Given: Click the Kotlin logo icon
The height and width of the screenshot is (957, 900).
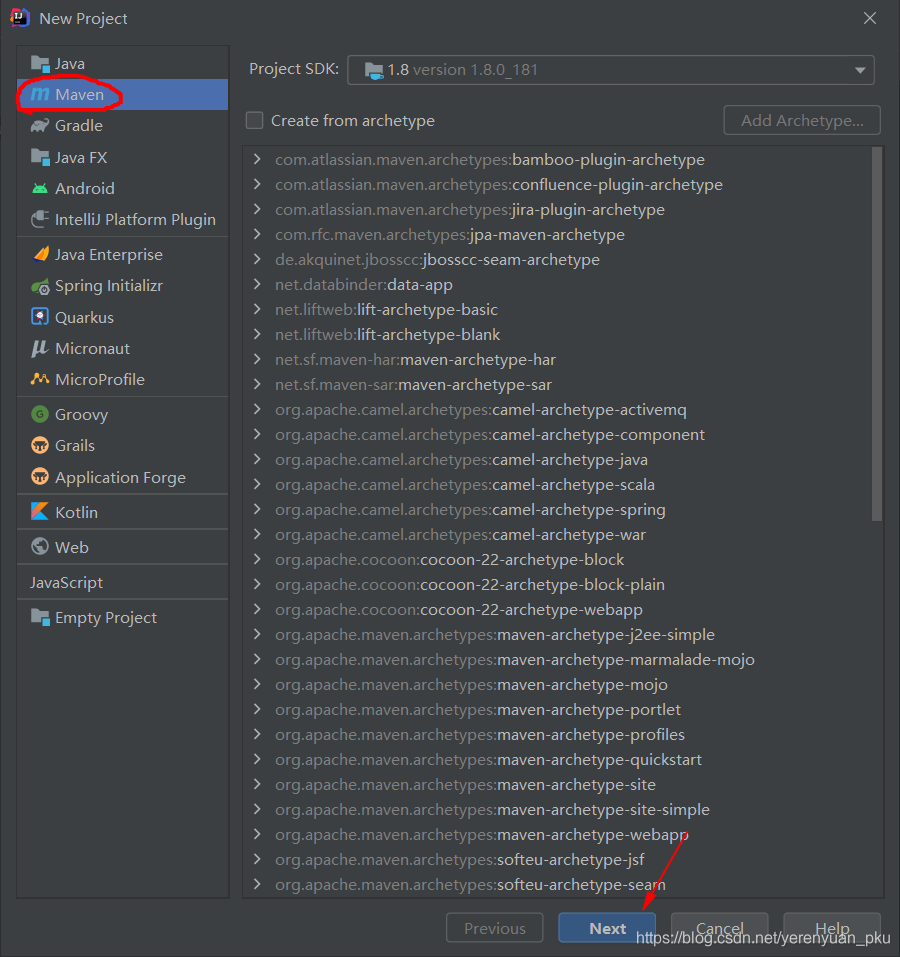Looking at the screenshot, I should pyautogui.click(x=40, y=511).
